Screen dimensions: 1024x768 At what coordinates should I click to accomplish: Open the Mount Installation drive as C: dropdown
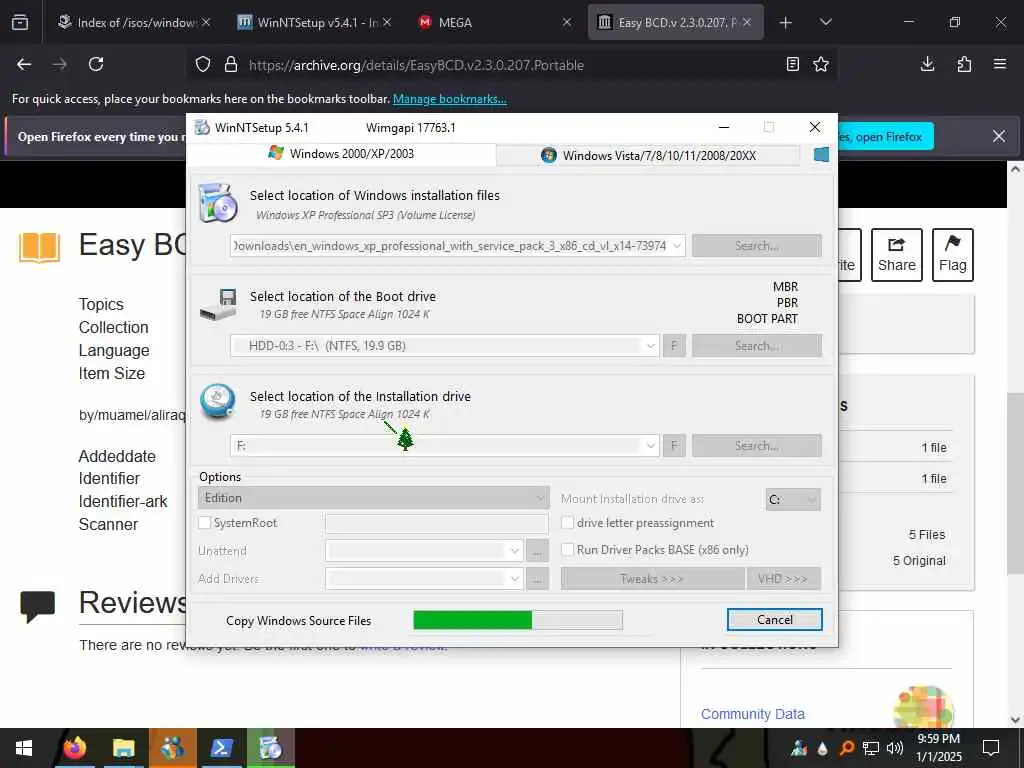pyautogui.click(x=793, y=500)
